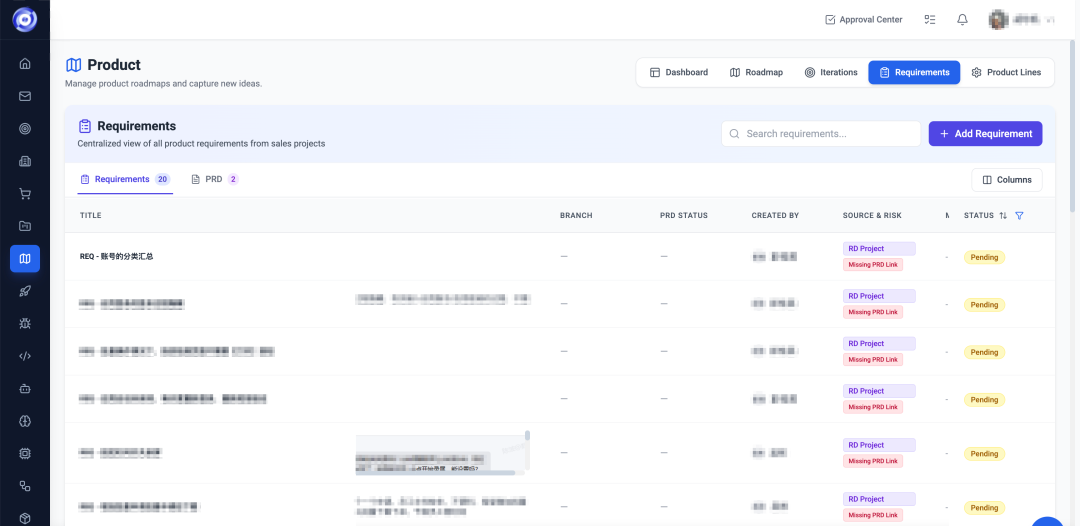Open the bug icon in sidebar
This screenshot has height=526, width=1080.
[x=25, y=324]
